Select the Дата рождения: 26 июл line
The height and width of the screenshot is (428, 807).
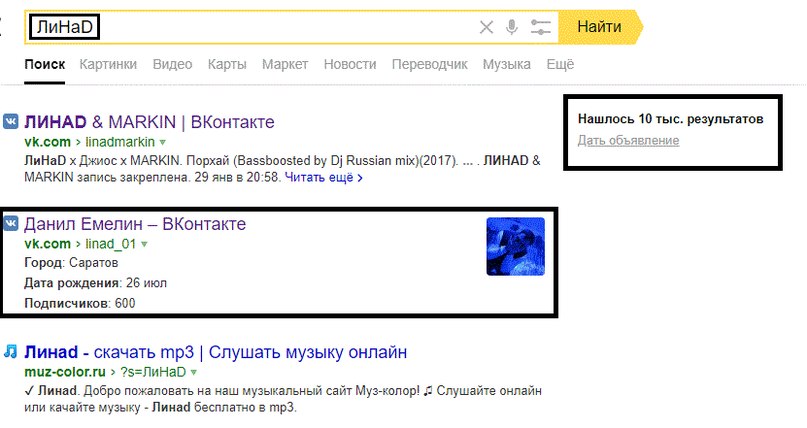(95, 283)
